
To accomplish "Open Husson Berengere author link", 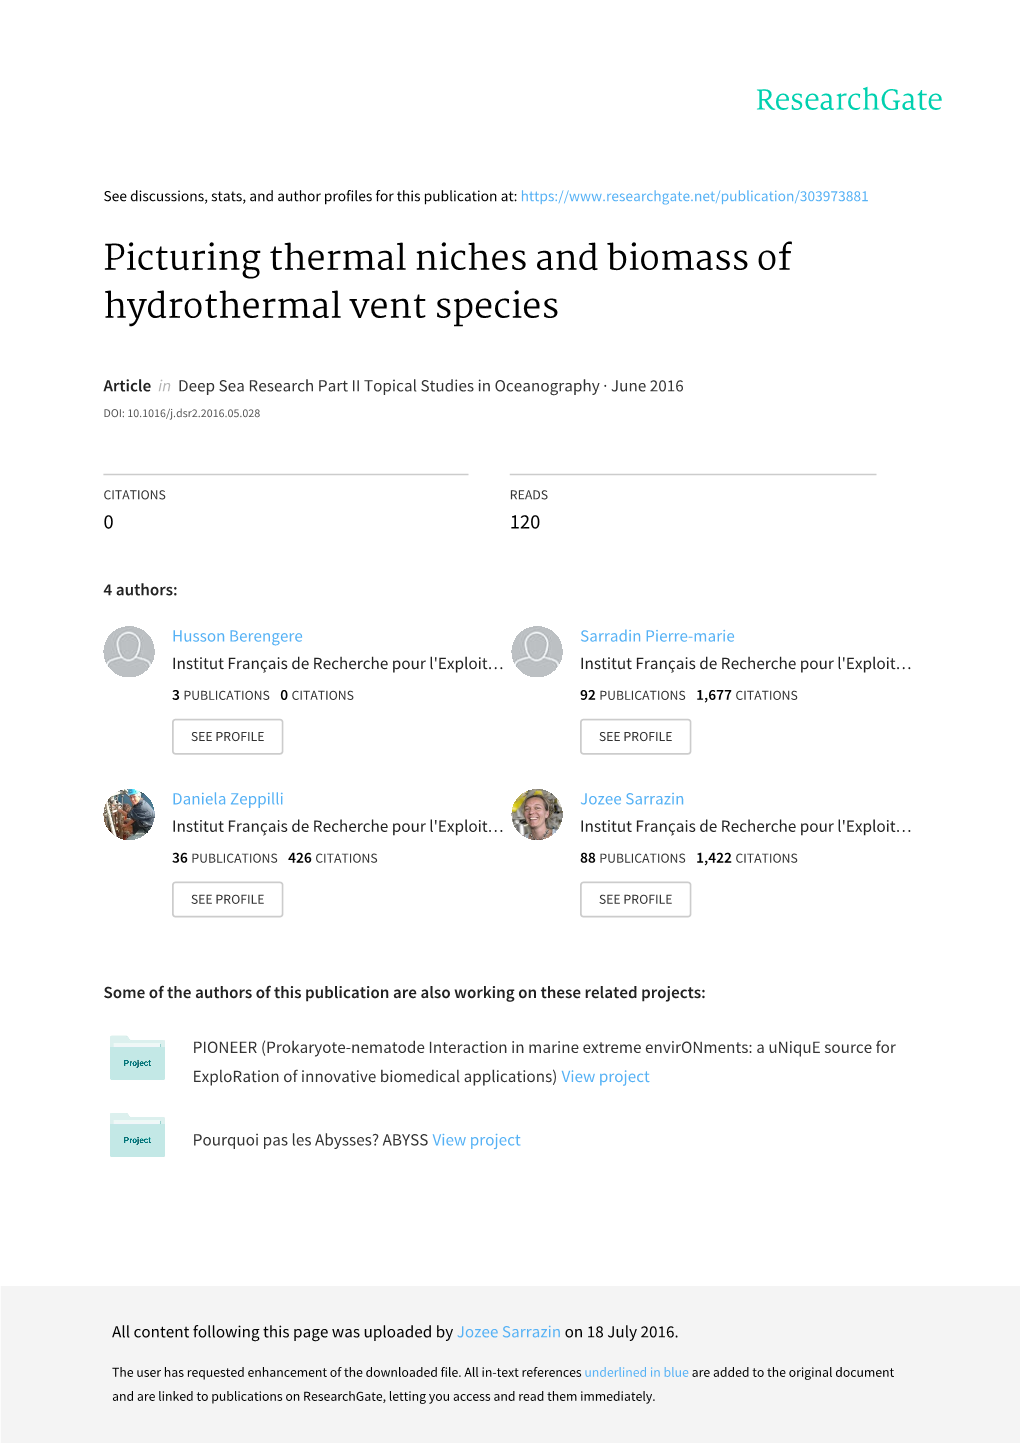I will click(237, 636).
